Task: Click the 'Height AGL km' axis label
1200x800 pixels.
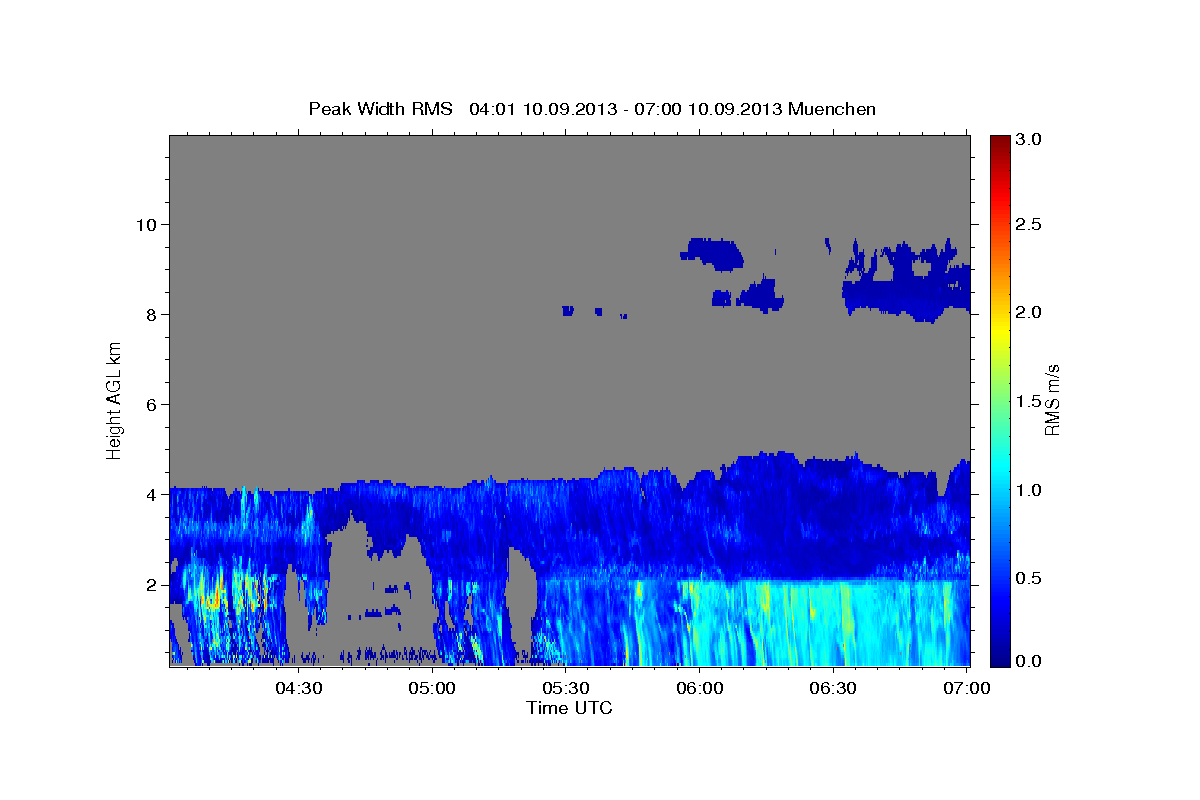Action: click(x=114, y=400)
